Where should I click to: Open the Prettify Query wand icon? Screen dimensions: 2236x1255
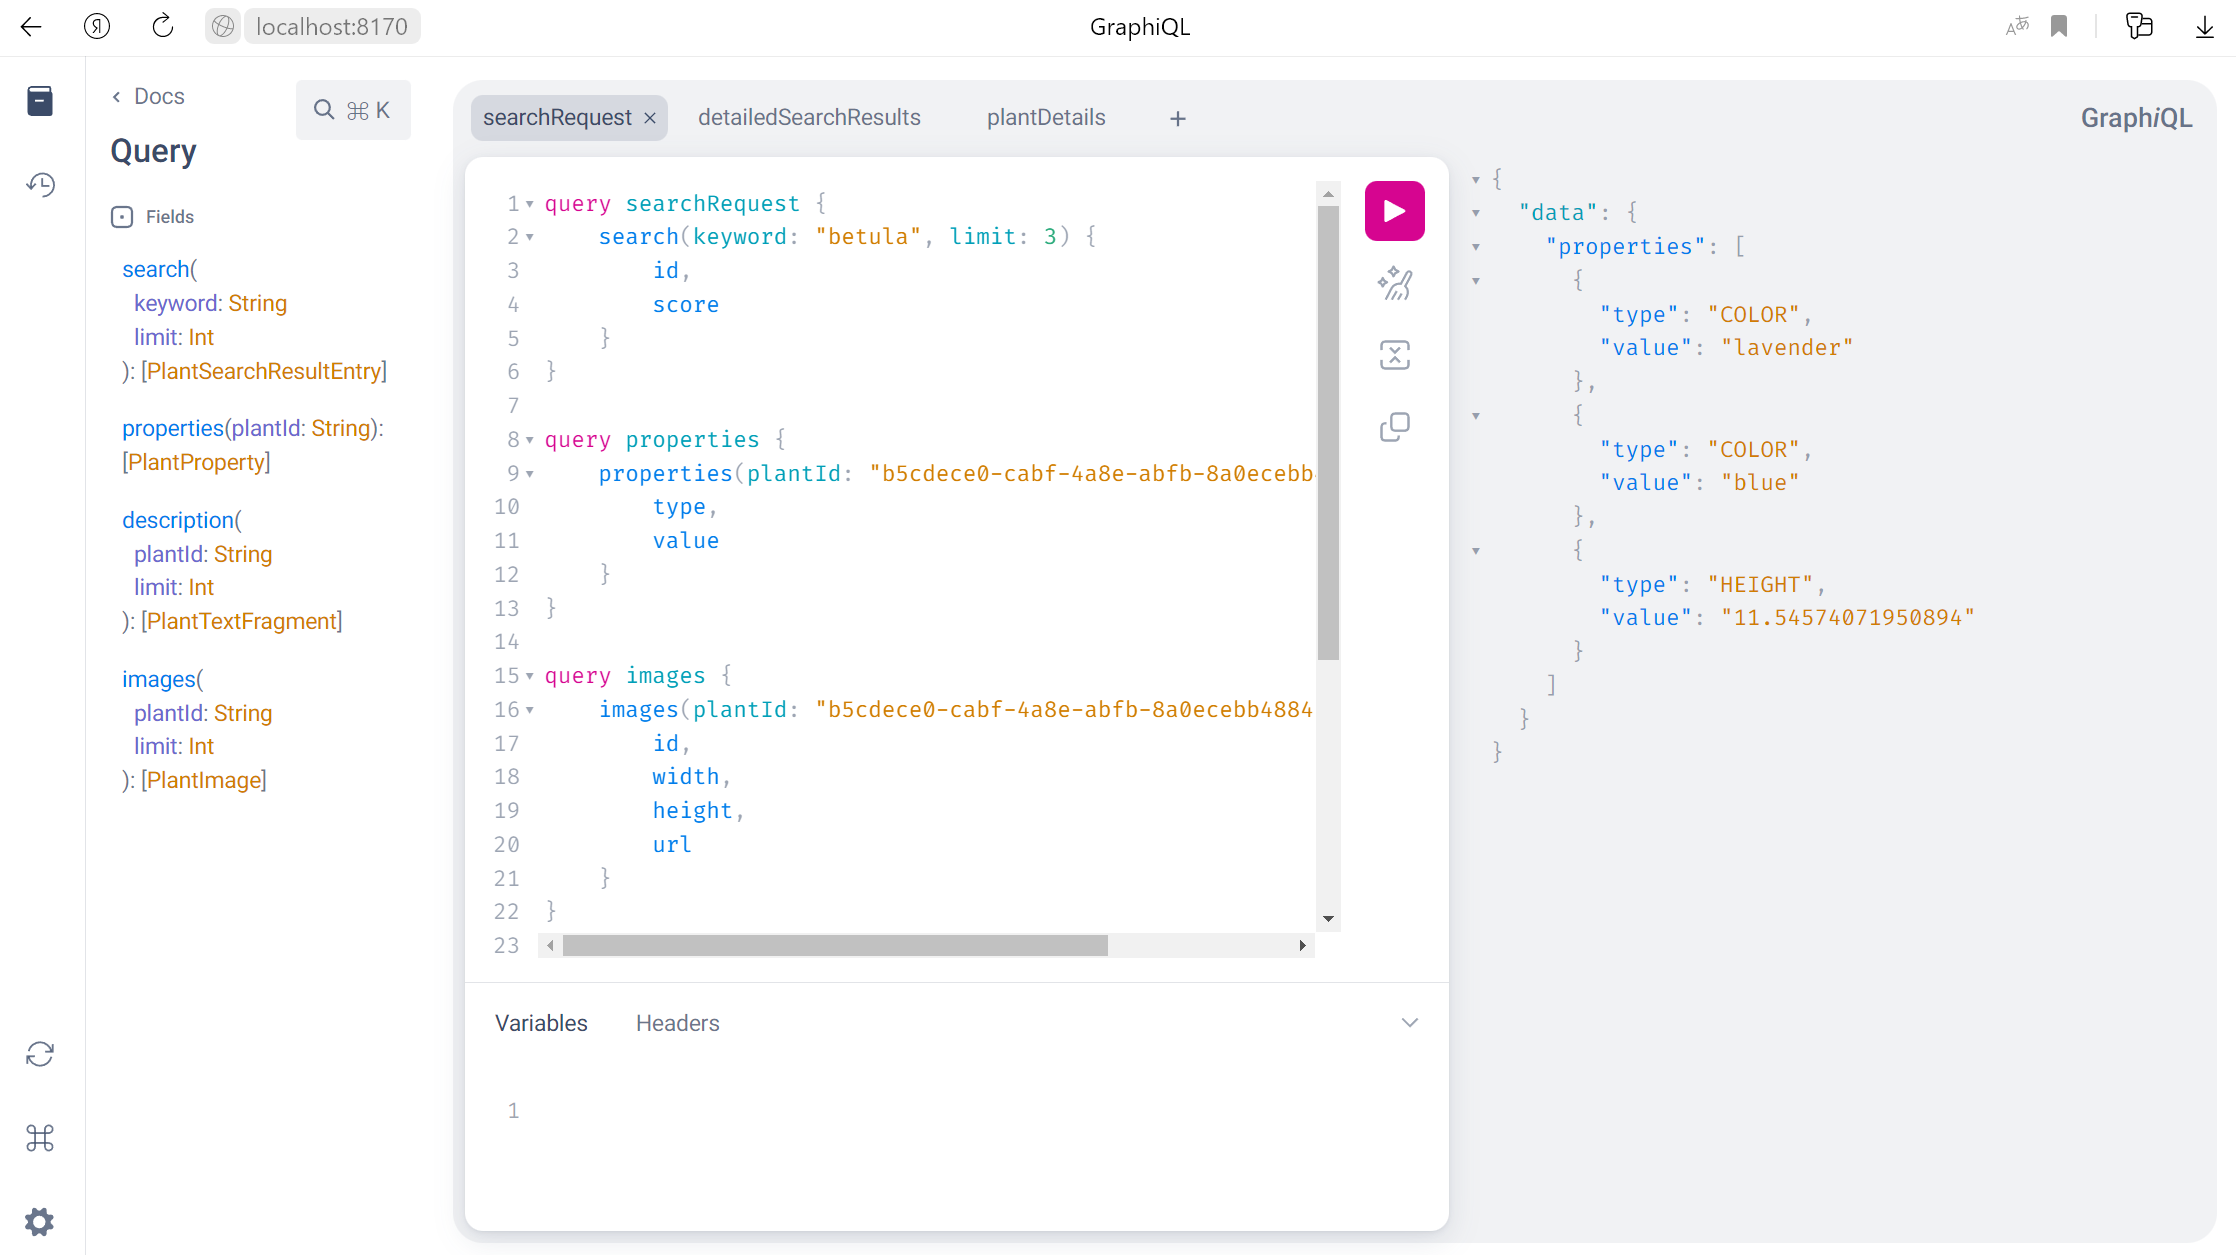[x=1393, y=283]
